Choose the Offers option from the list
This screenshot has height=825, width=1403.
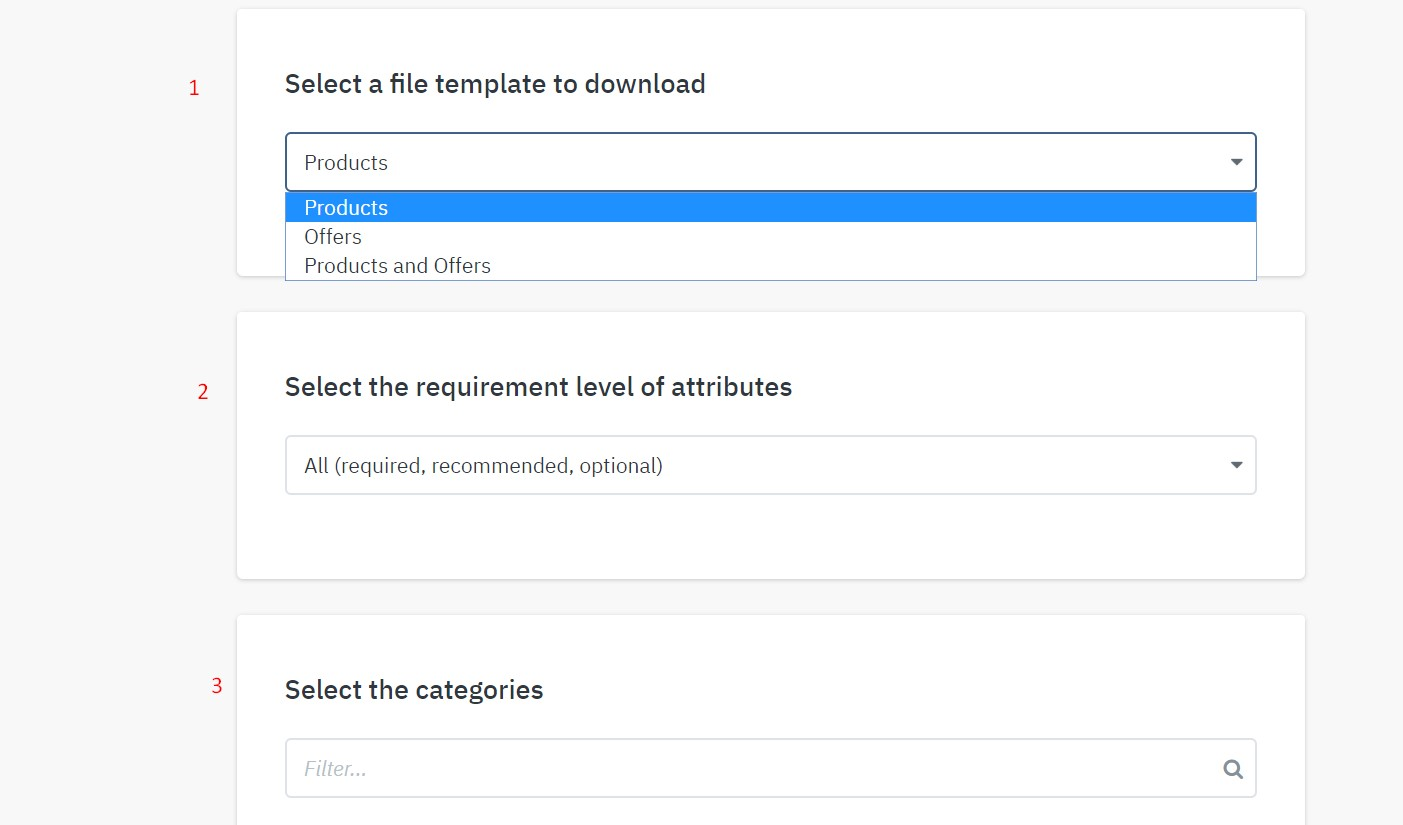[333, 237]
